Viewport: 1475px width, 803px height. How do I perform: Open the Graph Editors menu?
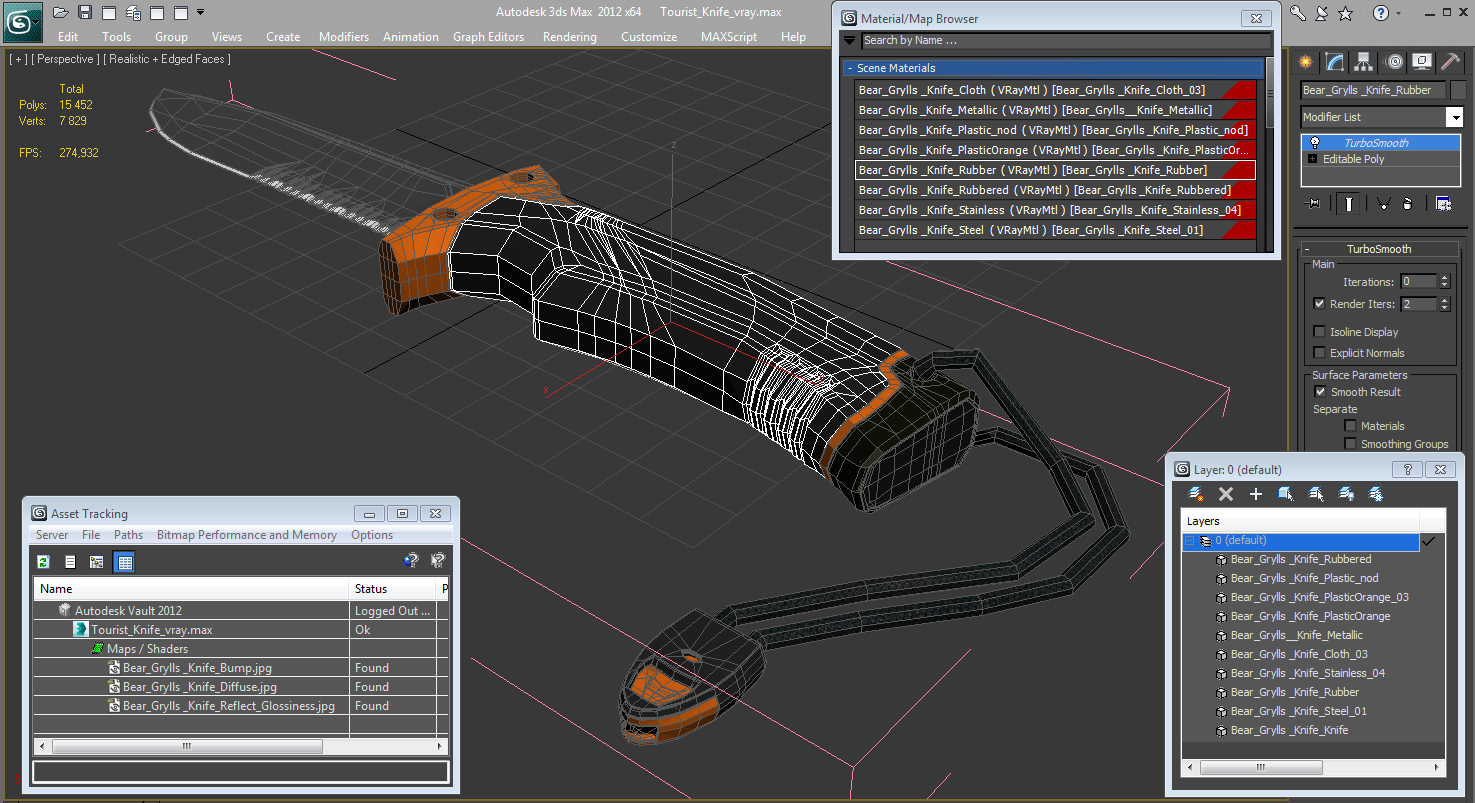pyautogui.click(x=488, y=37)
